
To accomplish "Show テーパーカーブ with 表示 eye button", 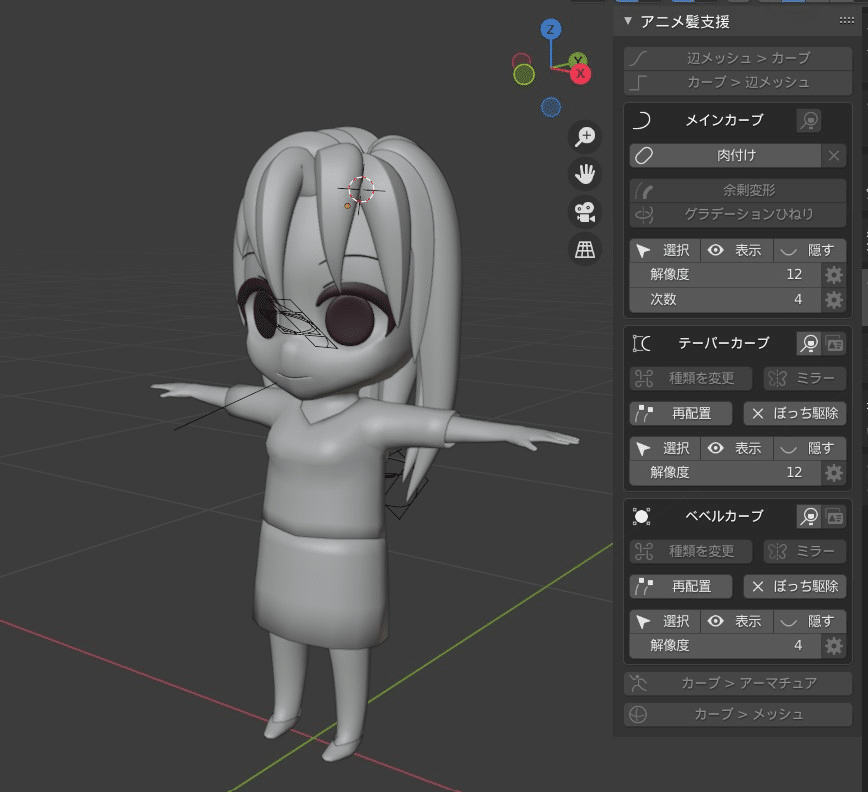I will click(737, 448).
